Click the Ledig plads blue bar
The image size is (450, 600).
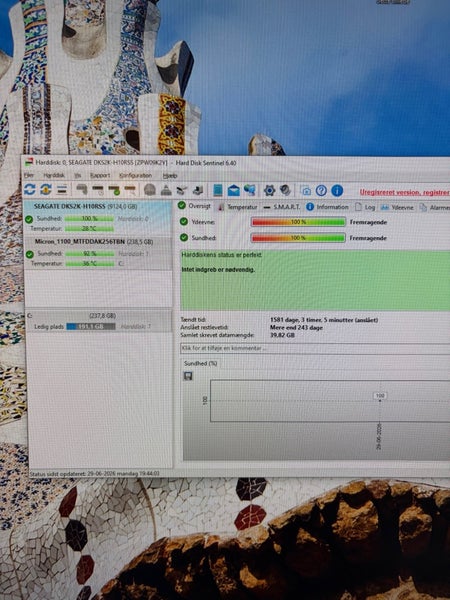(91, 326)
